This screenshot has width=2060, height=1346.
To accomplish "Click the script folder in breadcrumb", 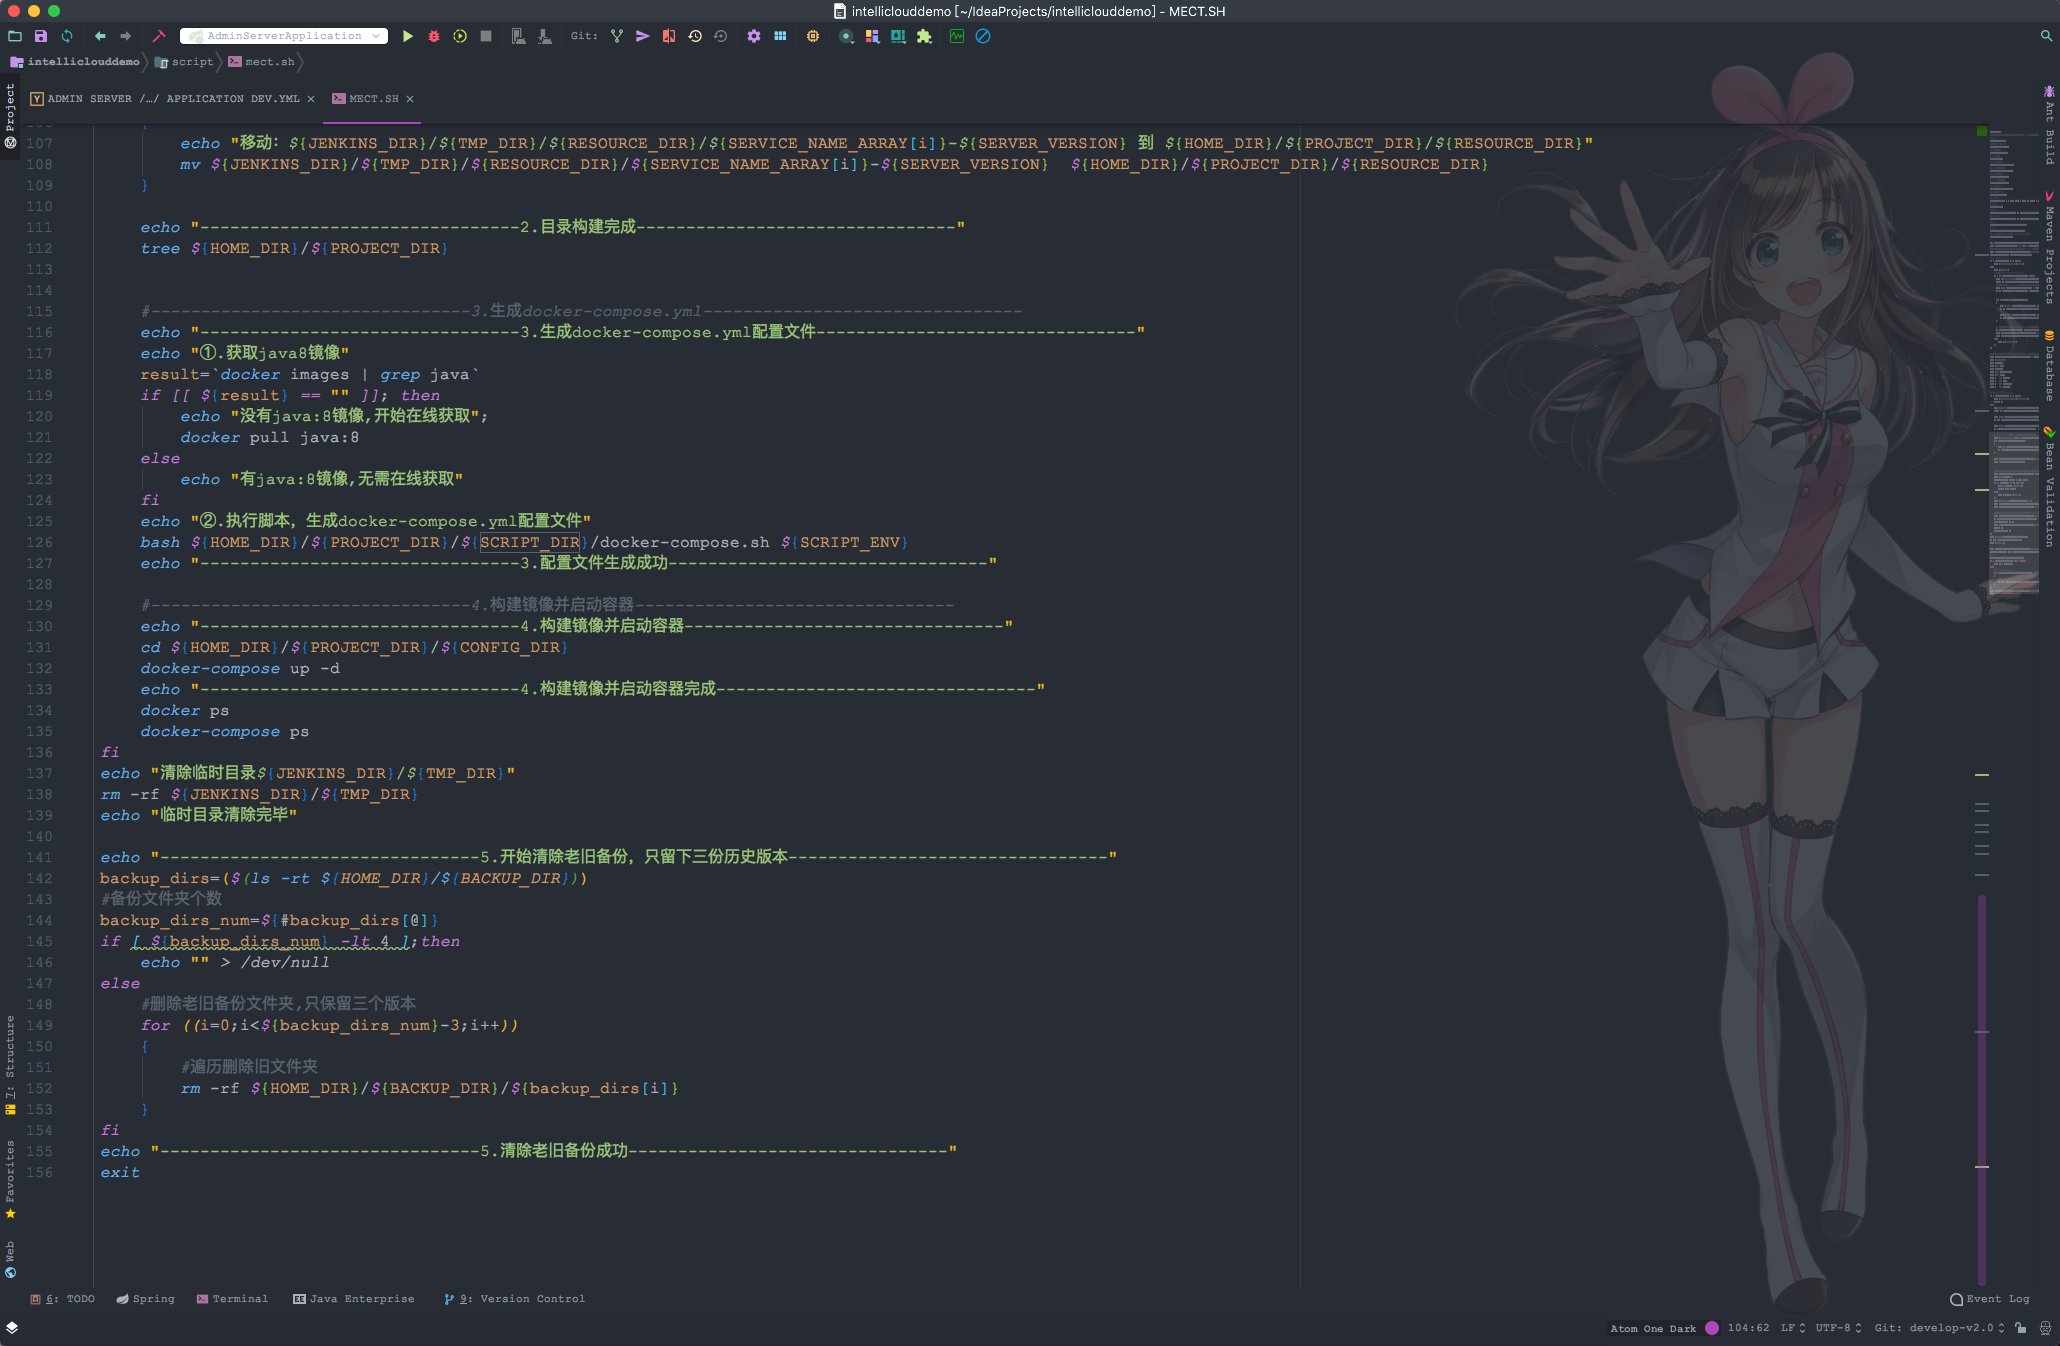I will tap(184, 62).
